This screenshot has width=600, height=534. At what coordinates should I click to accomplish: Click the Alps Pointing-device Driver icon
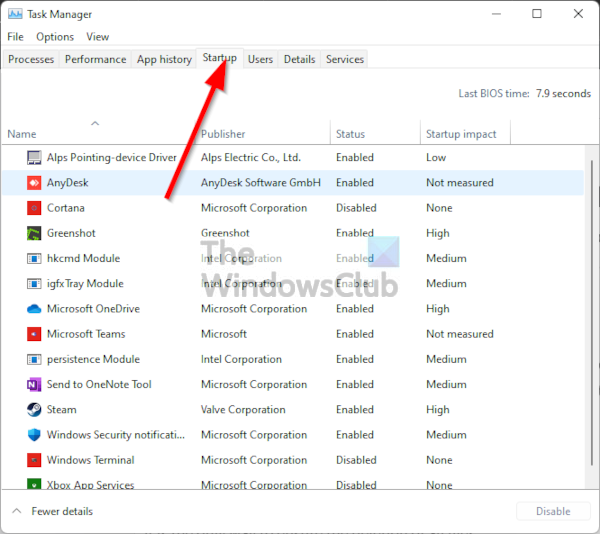pos(34,158)
